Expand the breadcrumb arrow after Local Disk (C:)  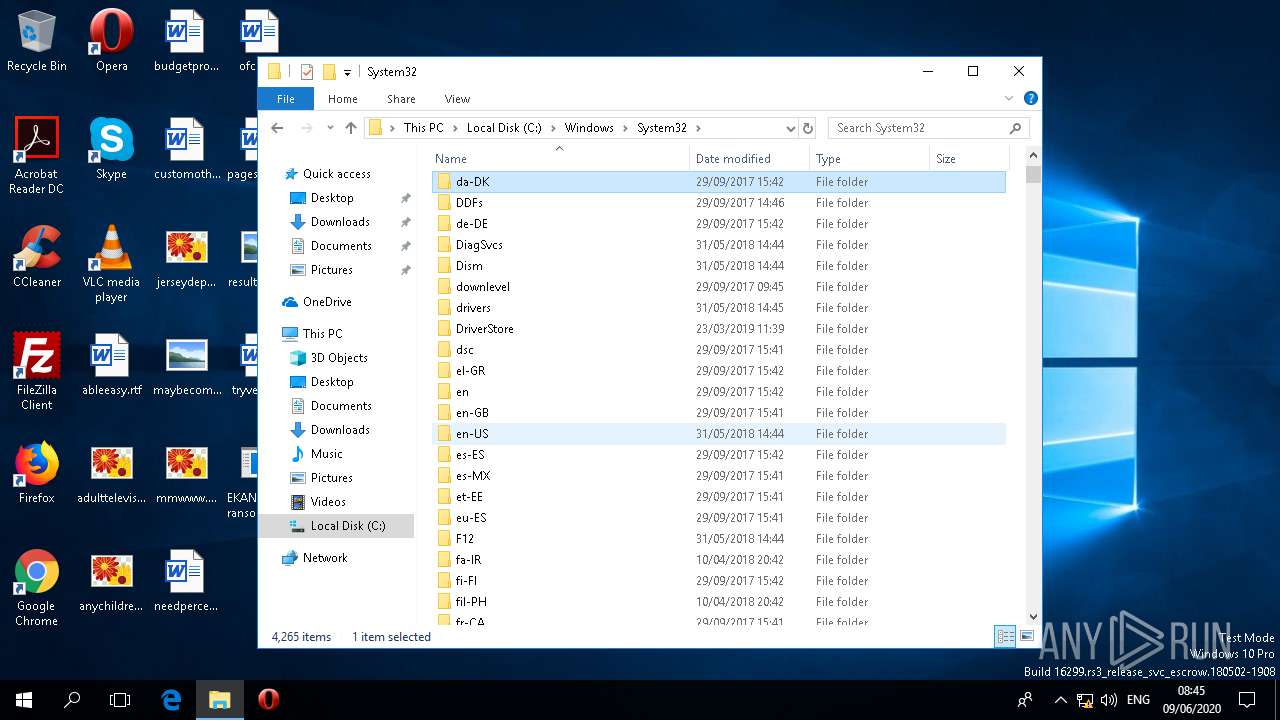coord(553,128)
